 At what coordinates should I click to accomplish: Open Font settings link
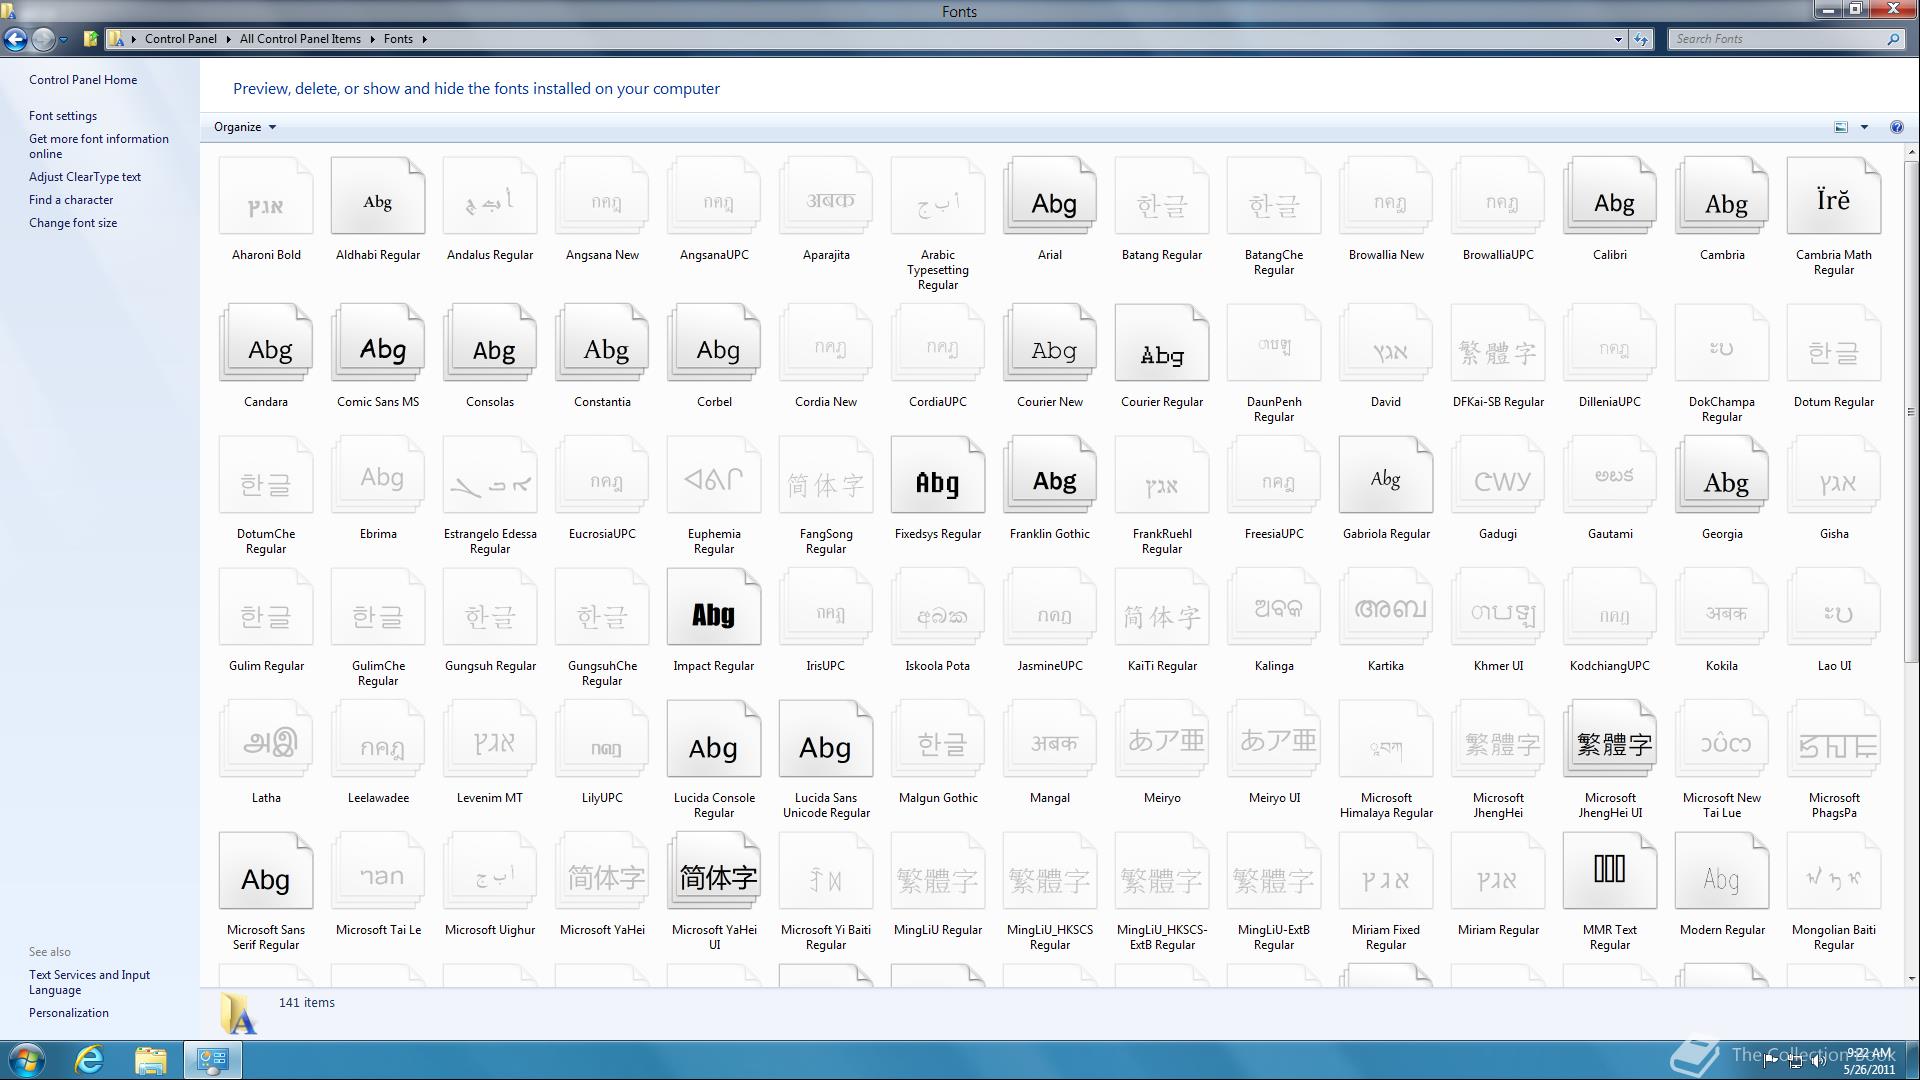(x=63, y=116)
